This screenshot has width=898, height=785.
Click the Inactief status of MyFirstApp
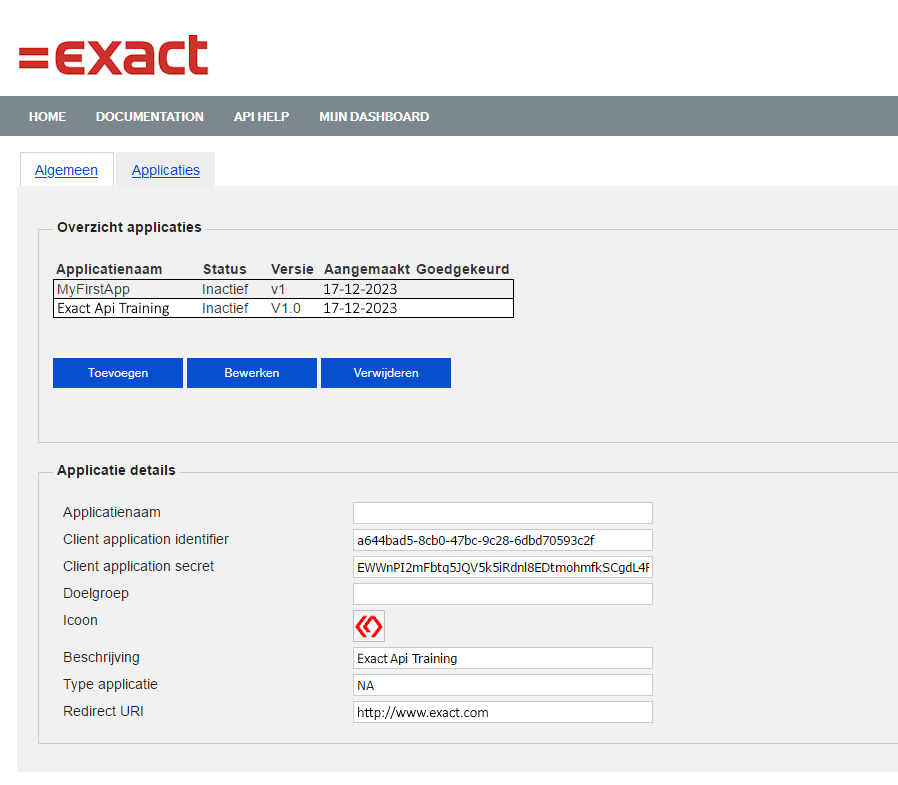coord(225,289)
